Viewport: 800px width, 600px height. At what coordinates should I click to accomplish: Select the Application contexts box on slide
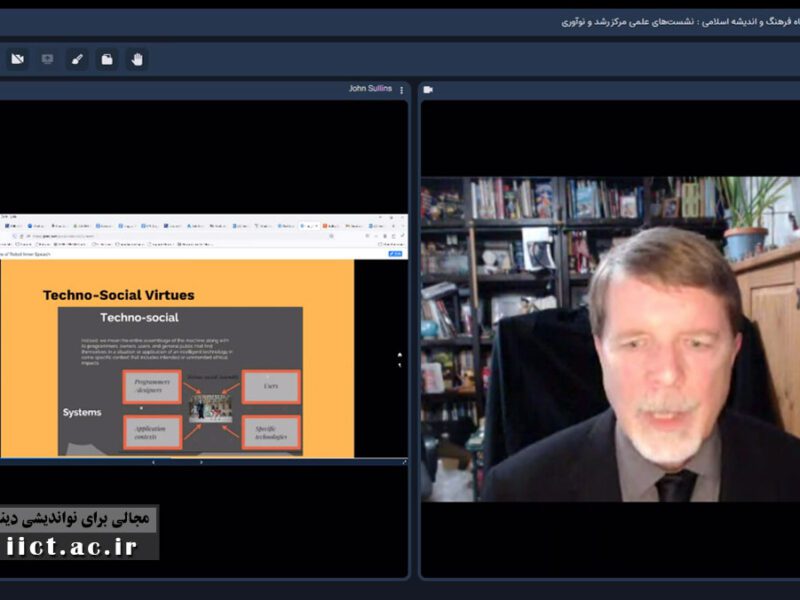click(152, 432)
